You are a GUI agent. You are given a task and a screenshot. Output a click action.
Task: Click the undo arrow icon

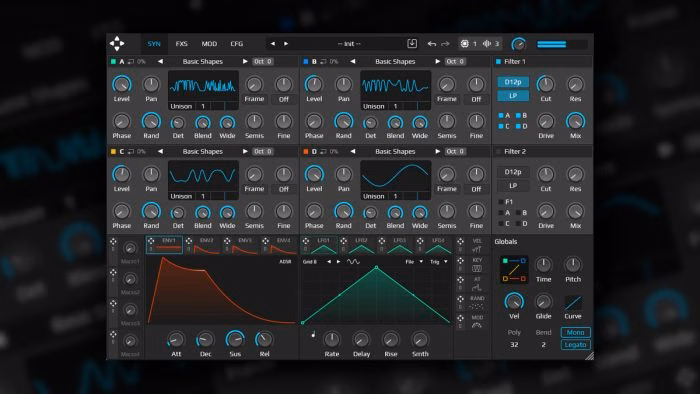click(x=432, y=44)
